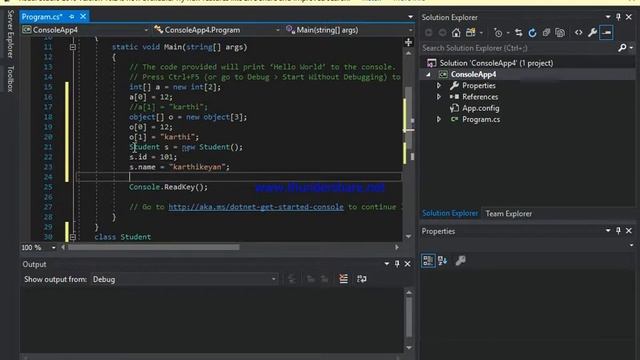Click the Search Solution Explorer input field
640x360 pixels.
[x=518, y=48]
